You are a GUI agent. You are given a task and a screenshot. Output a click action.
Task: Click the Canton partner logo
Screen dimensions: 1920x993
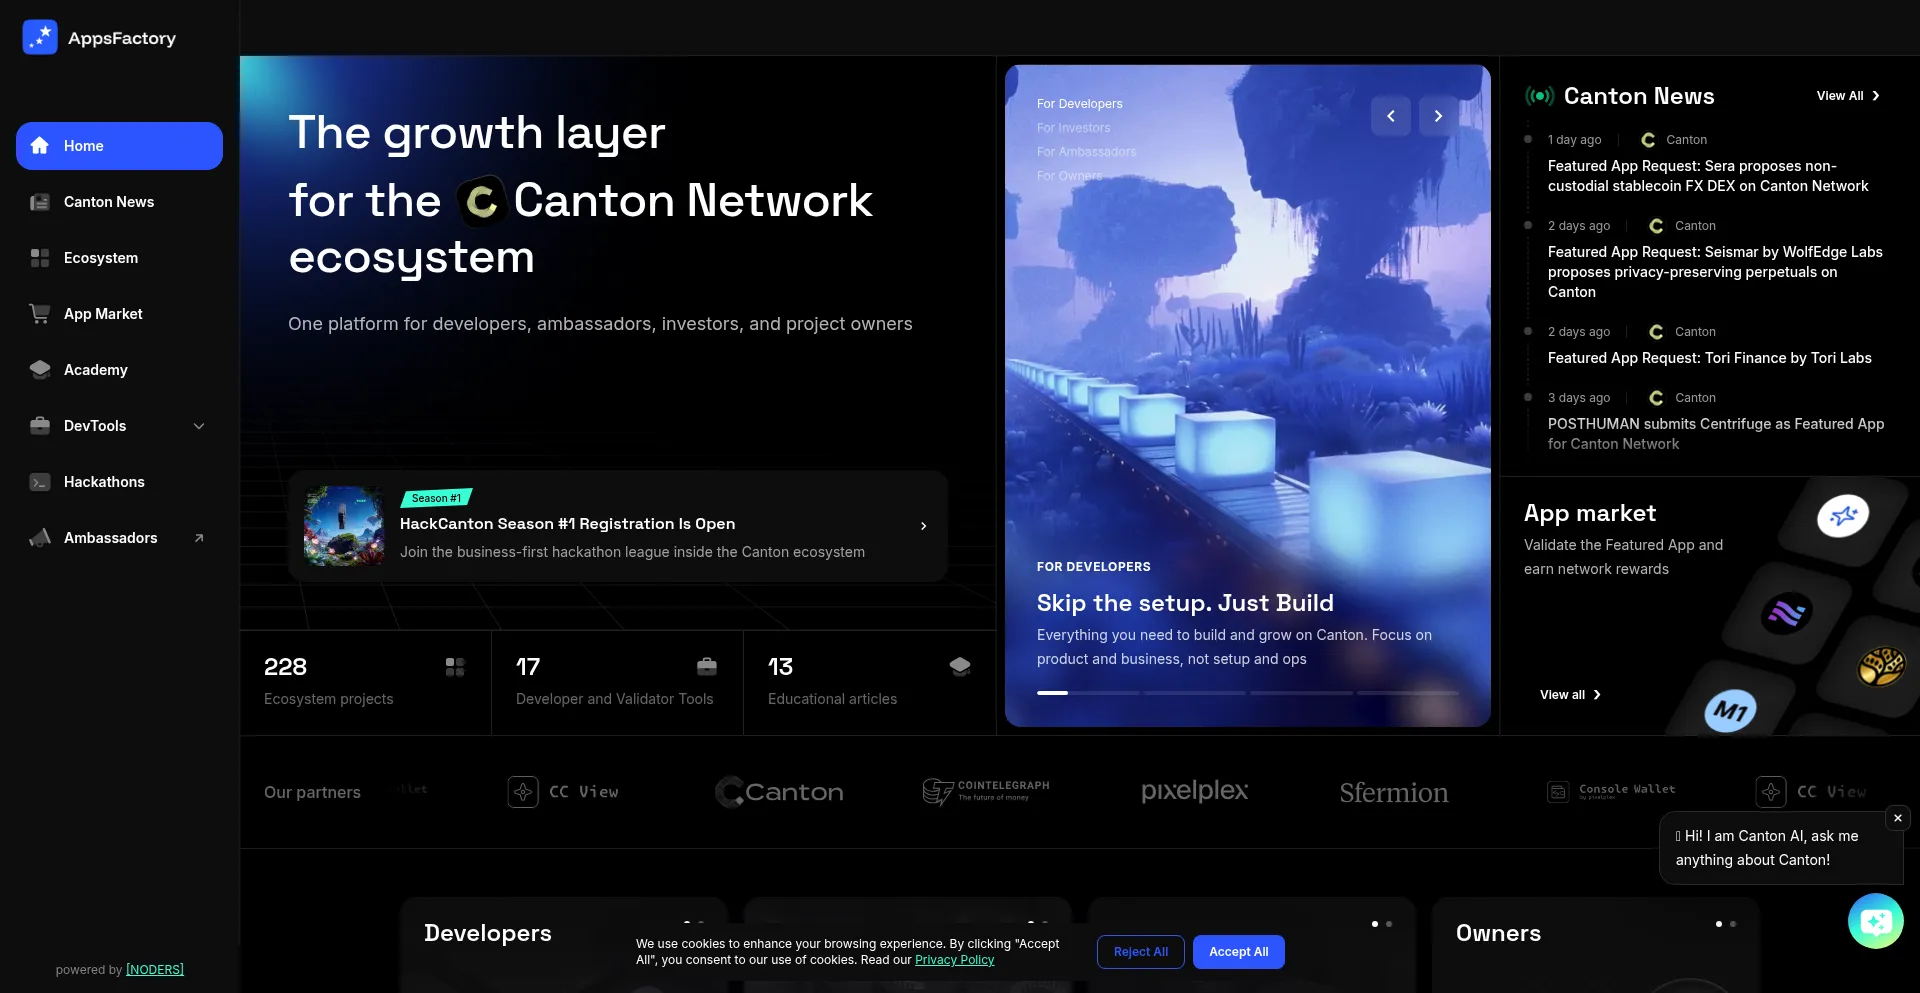pos(779,792)
